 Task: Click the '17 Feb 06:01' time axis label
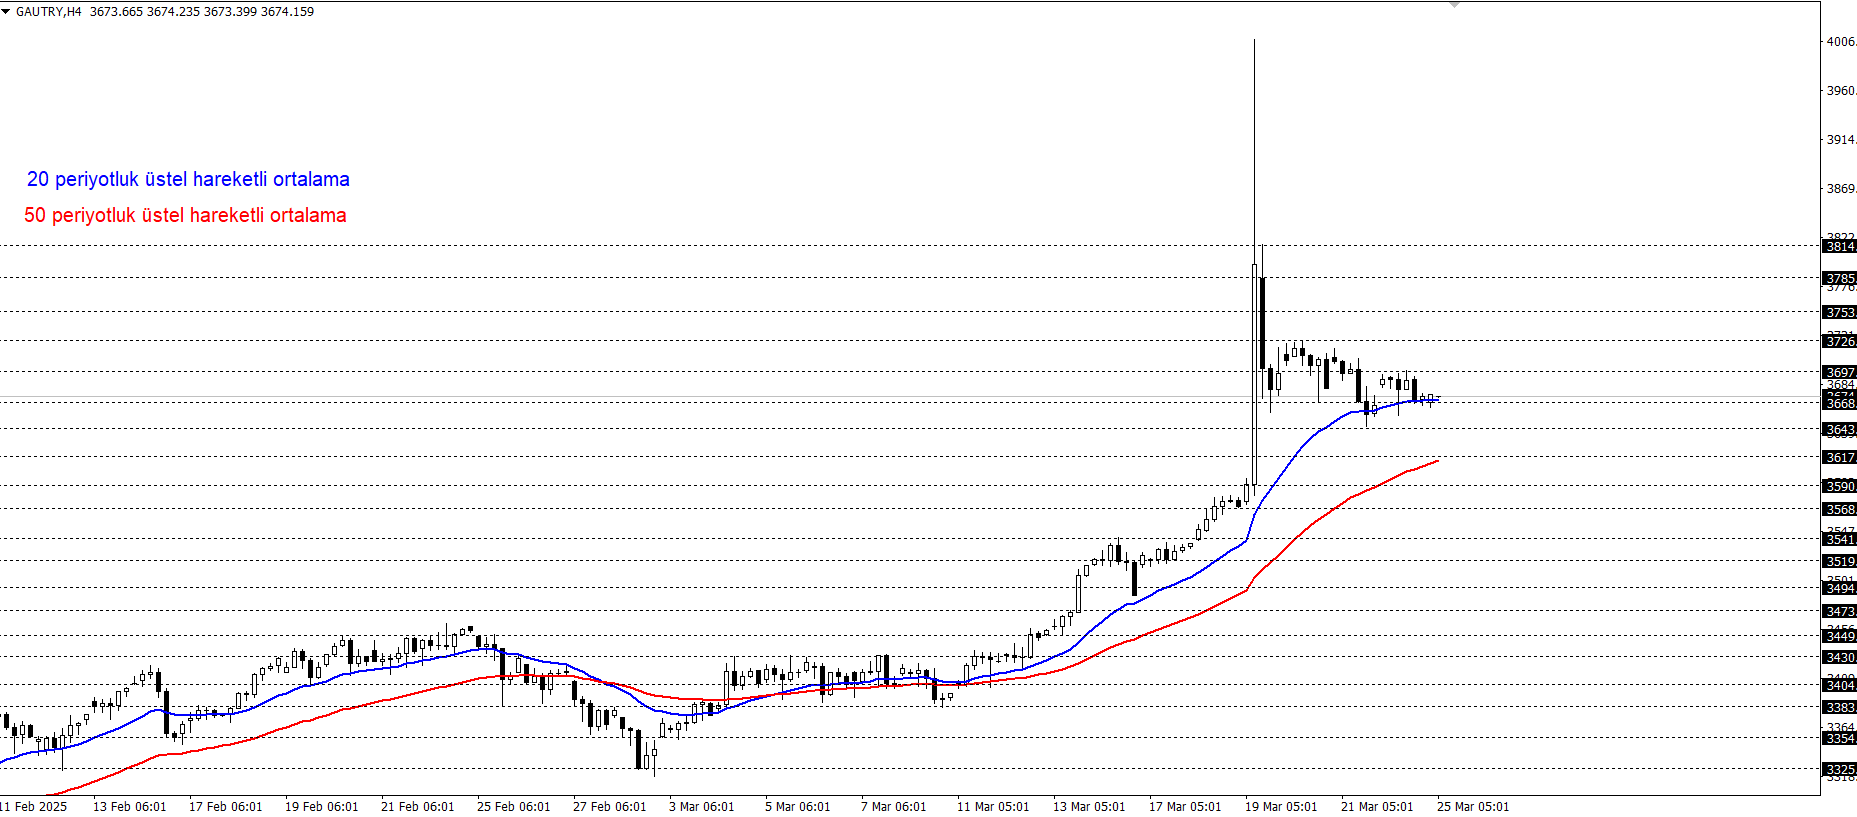225,807
